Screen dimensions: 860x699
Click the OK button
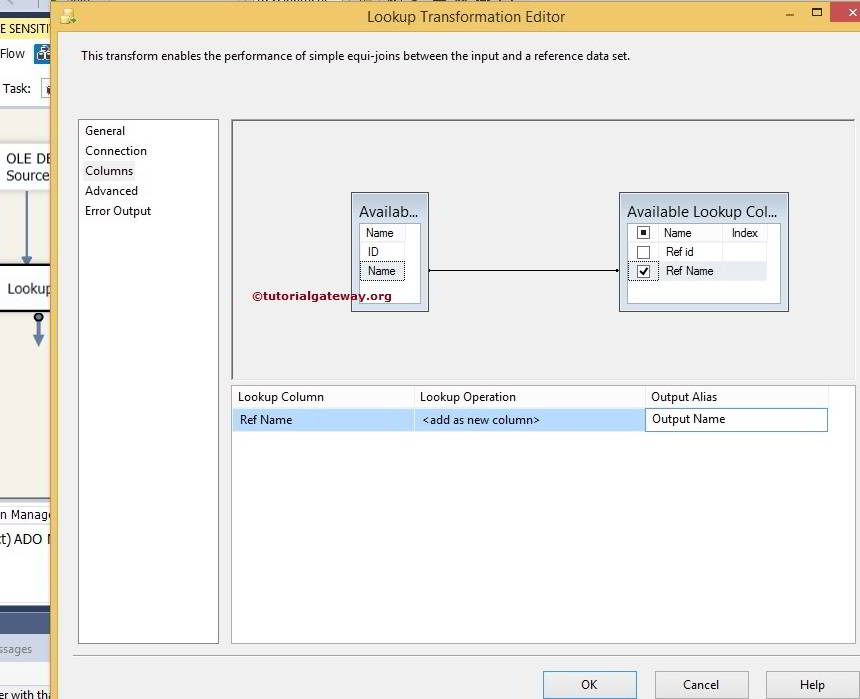click(589, 685)
